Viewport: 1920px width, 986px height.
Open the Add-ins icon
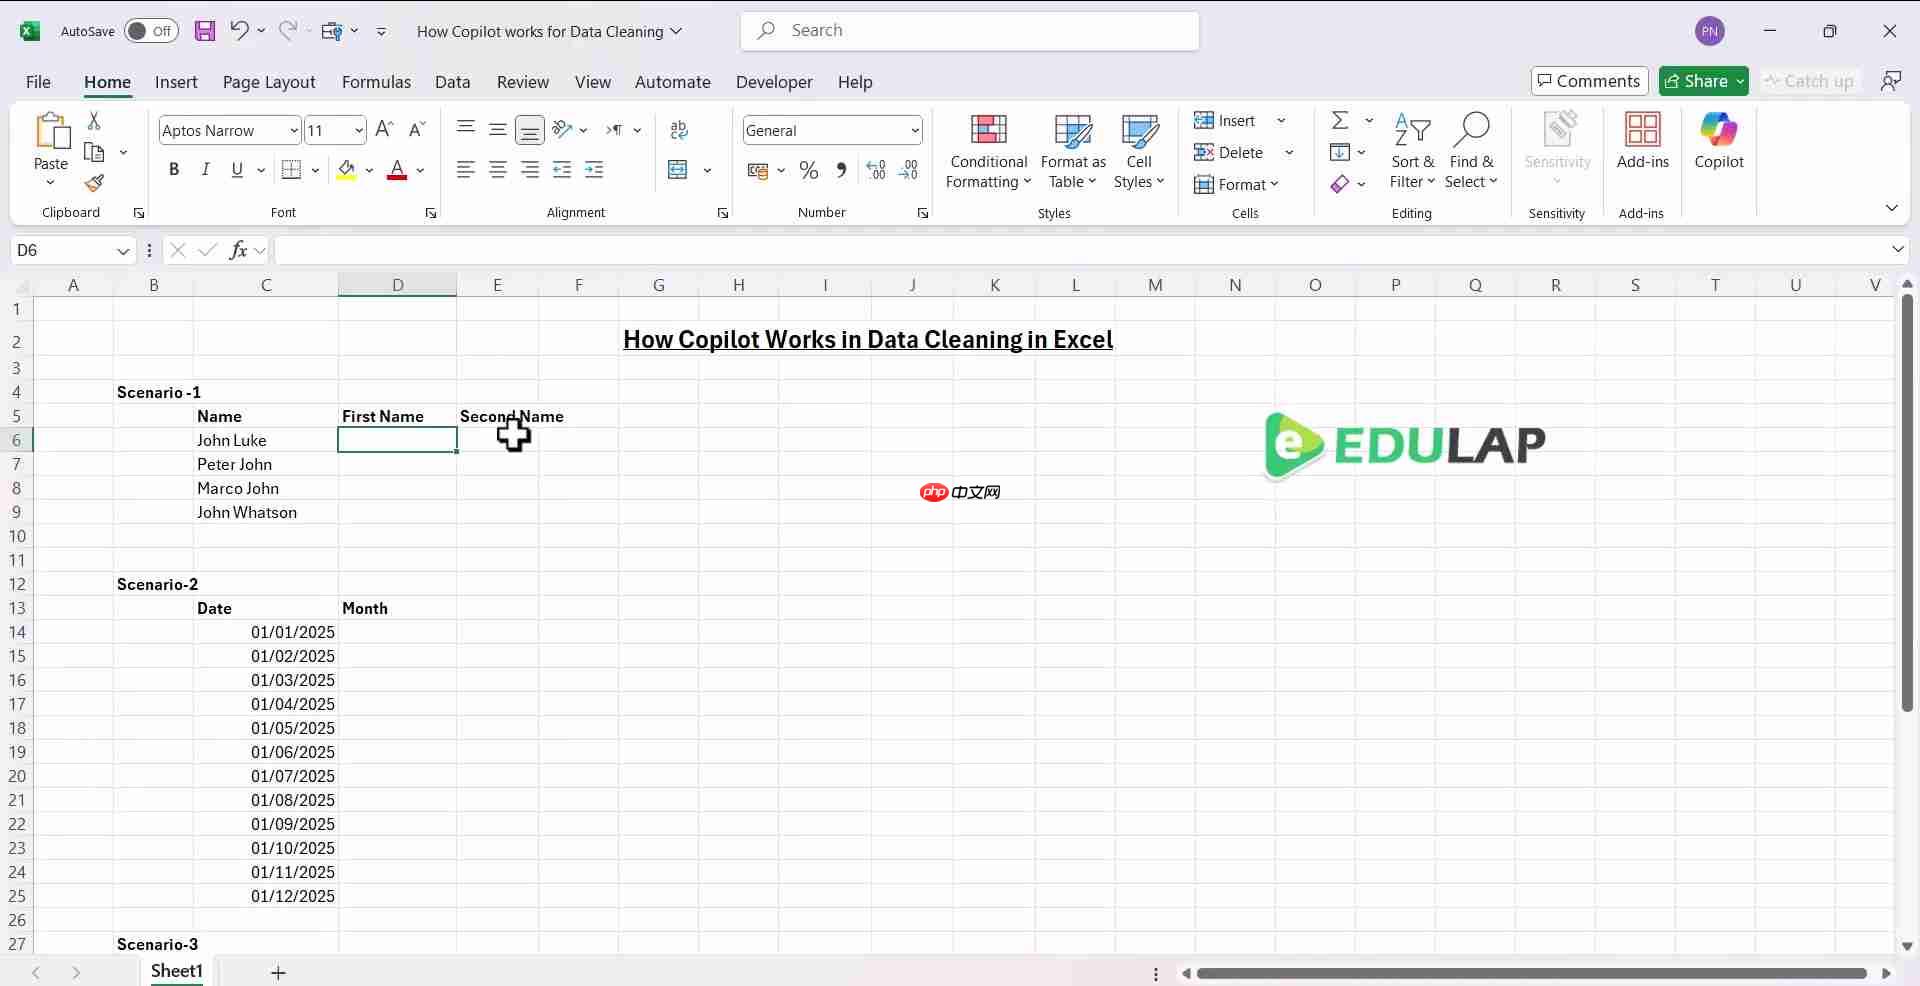click(x=1643, y=141)
